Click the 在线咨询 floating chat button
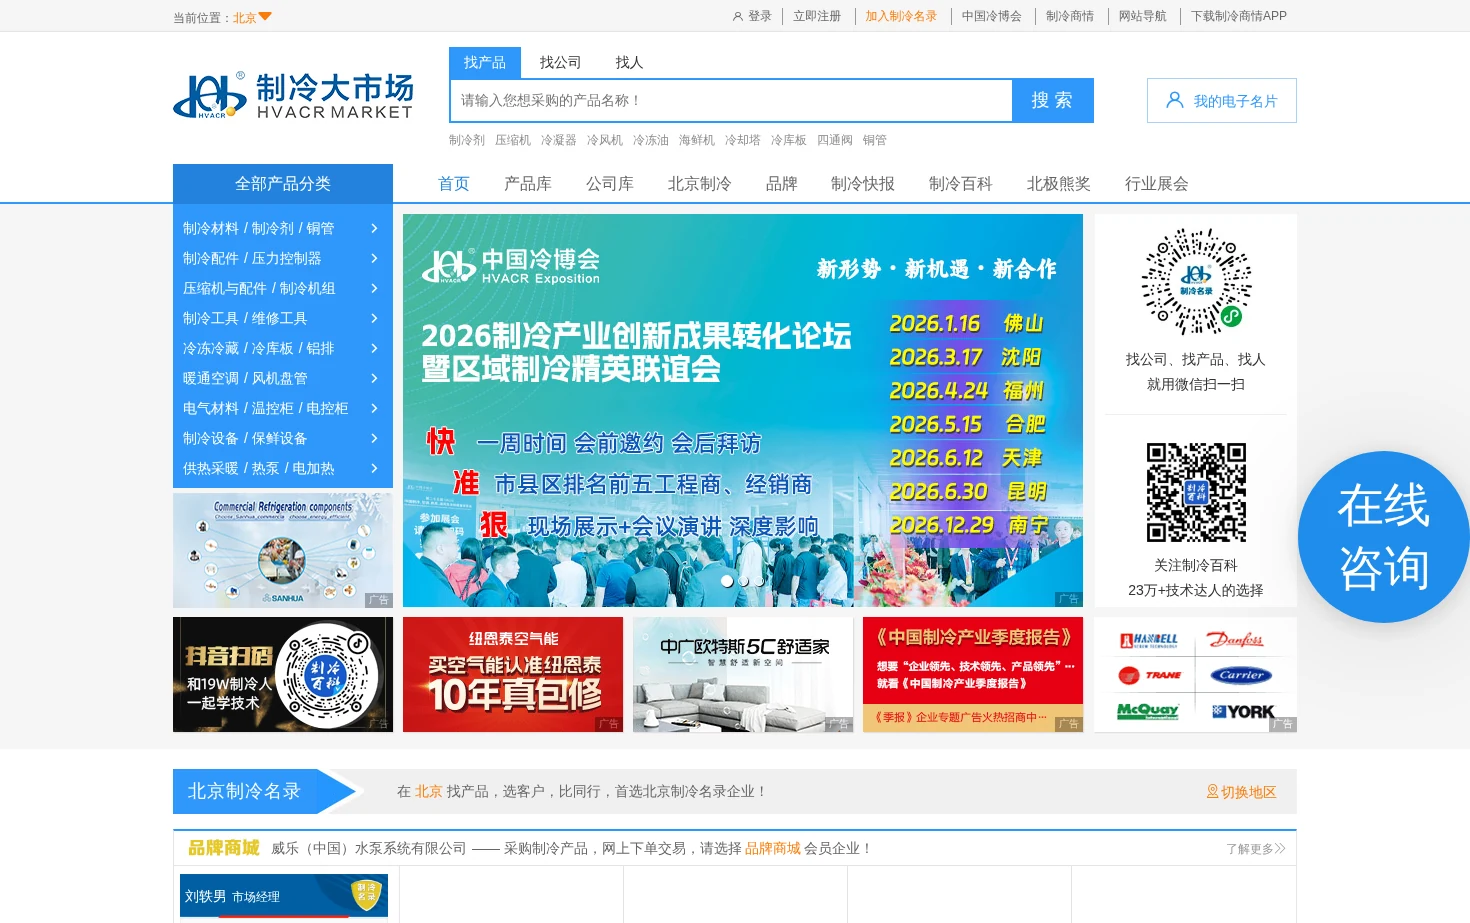 click(x=1384, y=537)
